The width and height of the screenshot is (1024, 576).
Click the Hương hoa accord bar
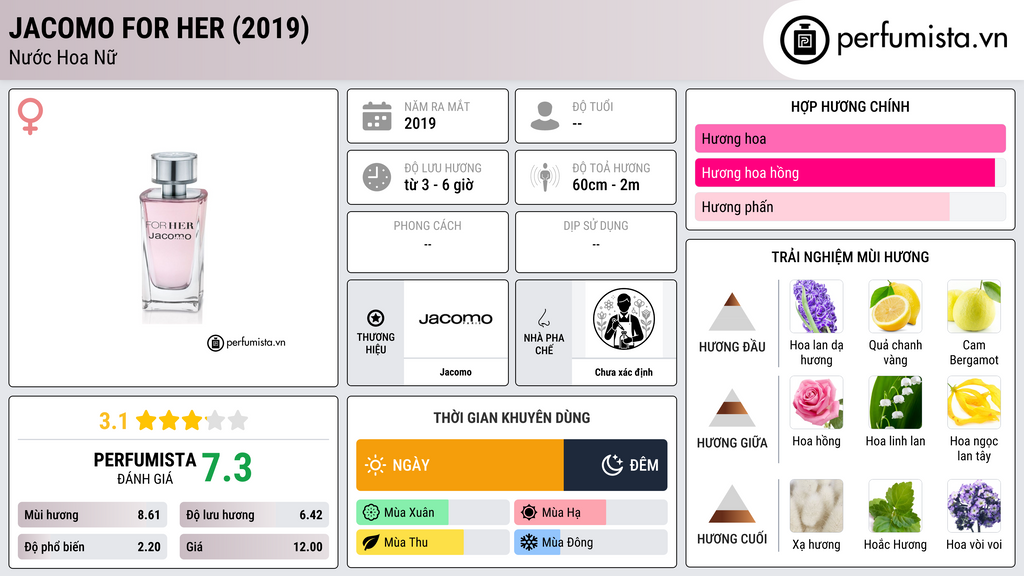point(850,138)
